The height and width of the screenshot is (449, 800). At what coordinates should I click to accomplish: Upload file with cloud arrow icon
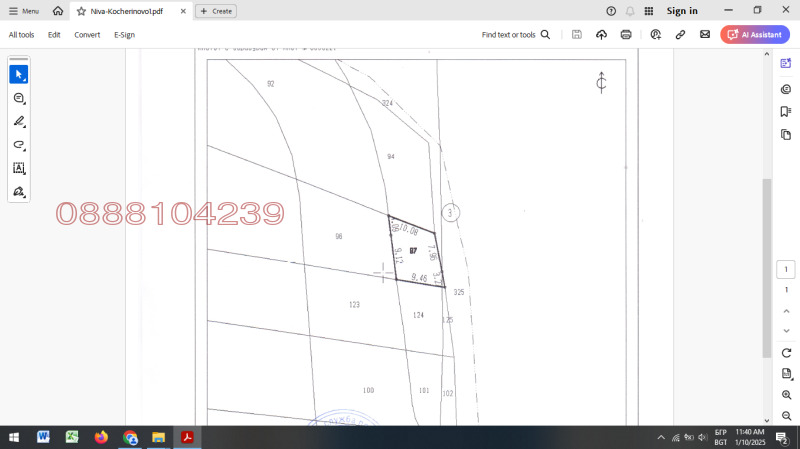coord(601,34)
